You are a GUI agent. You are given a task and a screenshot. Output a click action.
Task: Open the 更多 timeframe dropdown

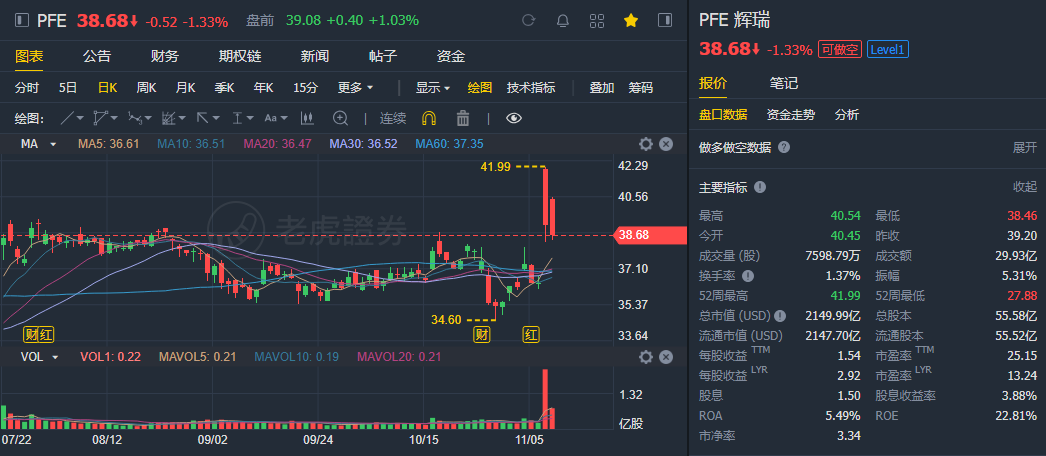[356, 87]
